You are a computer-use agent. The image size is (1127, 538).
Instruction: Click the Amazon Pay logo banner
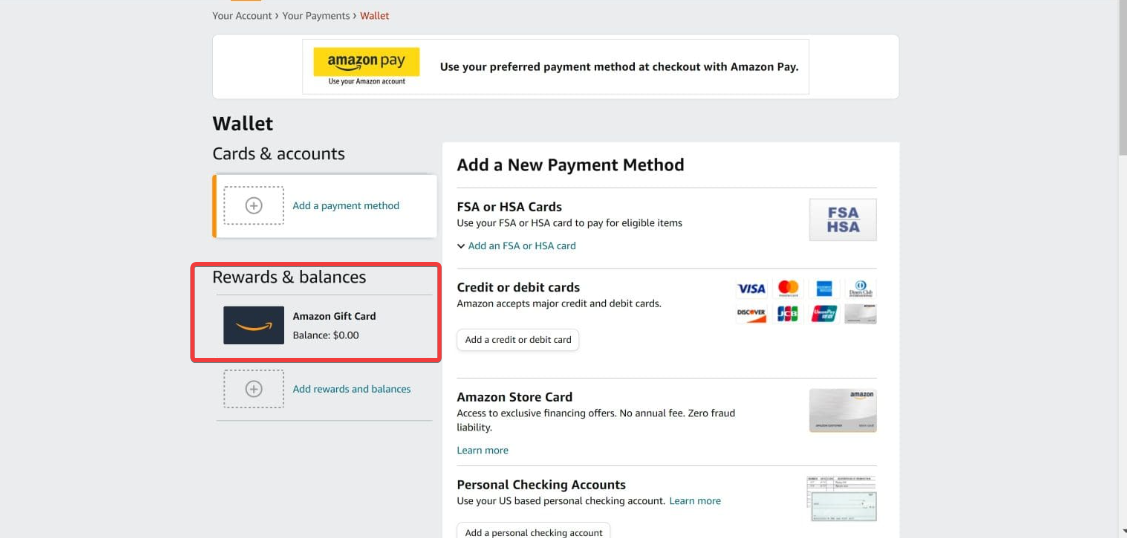pos(366,66)
